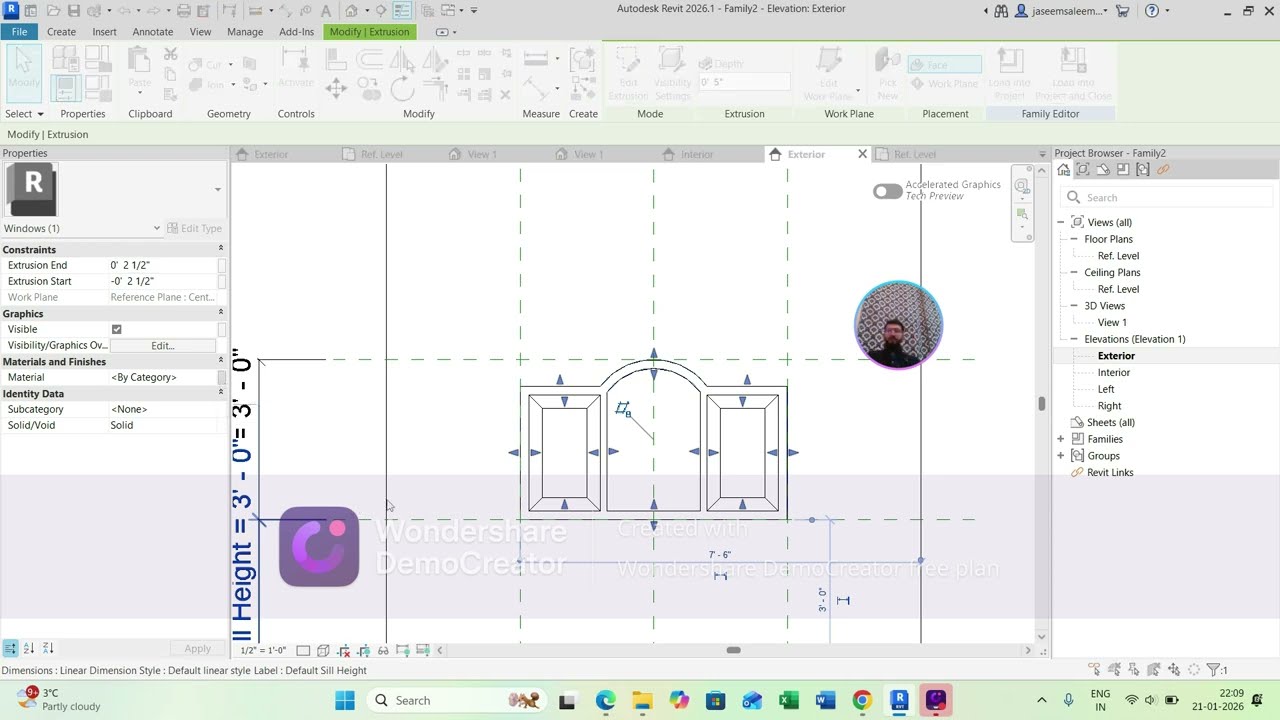Select the Modify arrow tool
The height and width of the screenshot is (720, 1280).
click(x=24, y=71)
